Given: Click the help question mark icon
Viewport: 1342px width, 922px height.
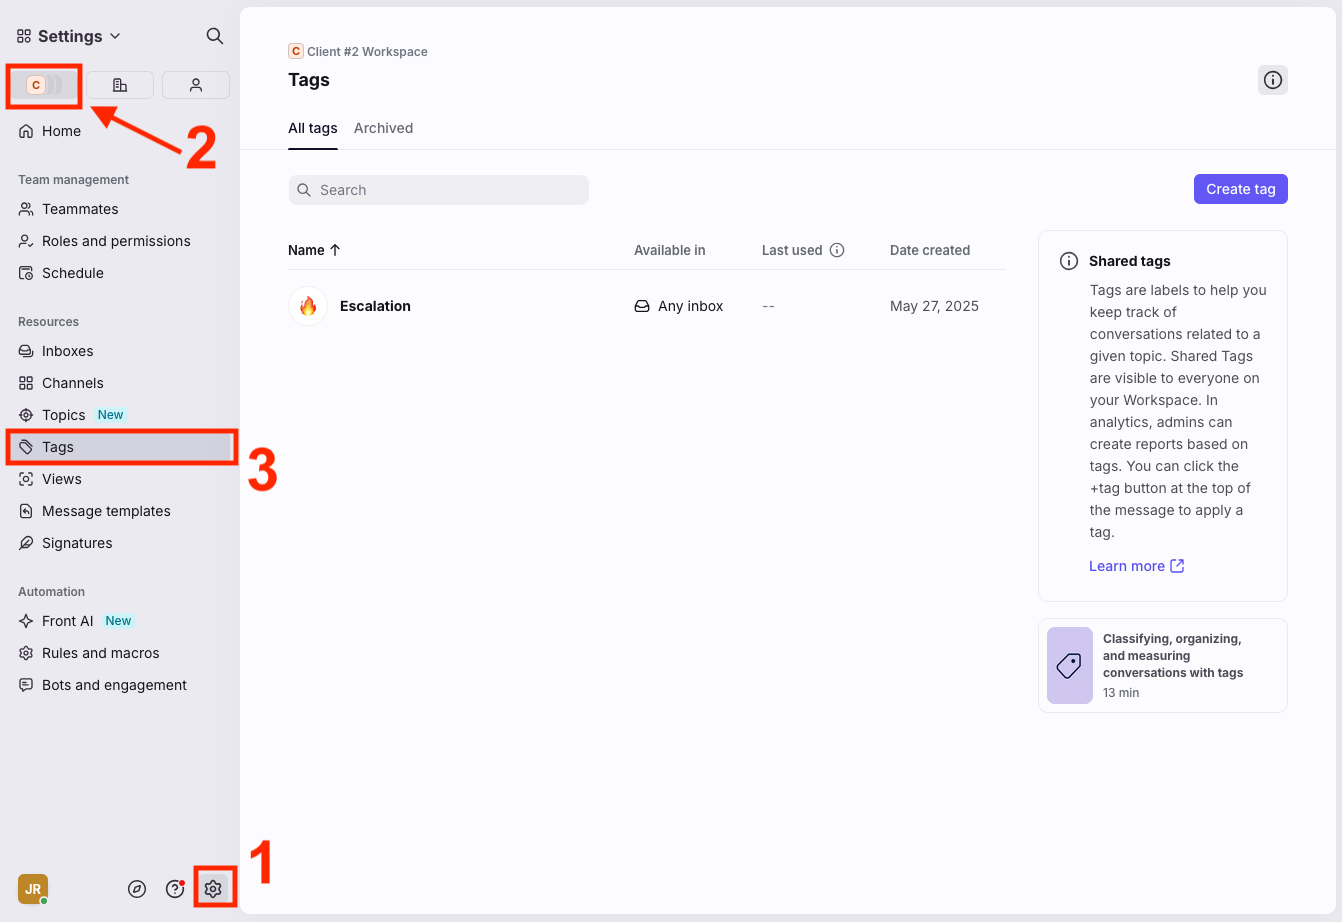Looking at the screenshot, I should (x=175, y=889).
